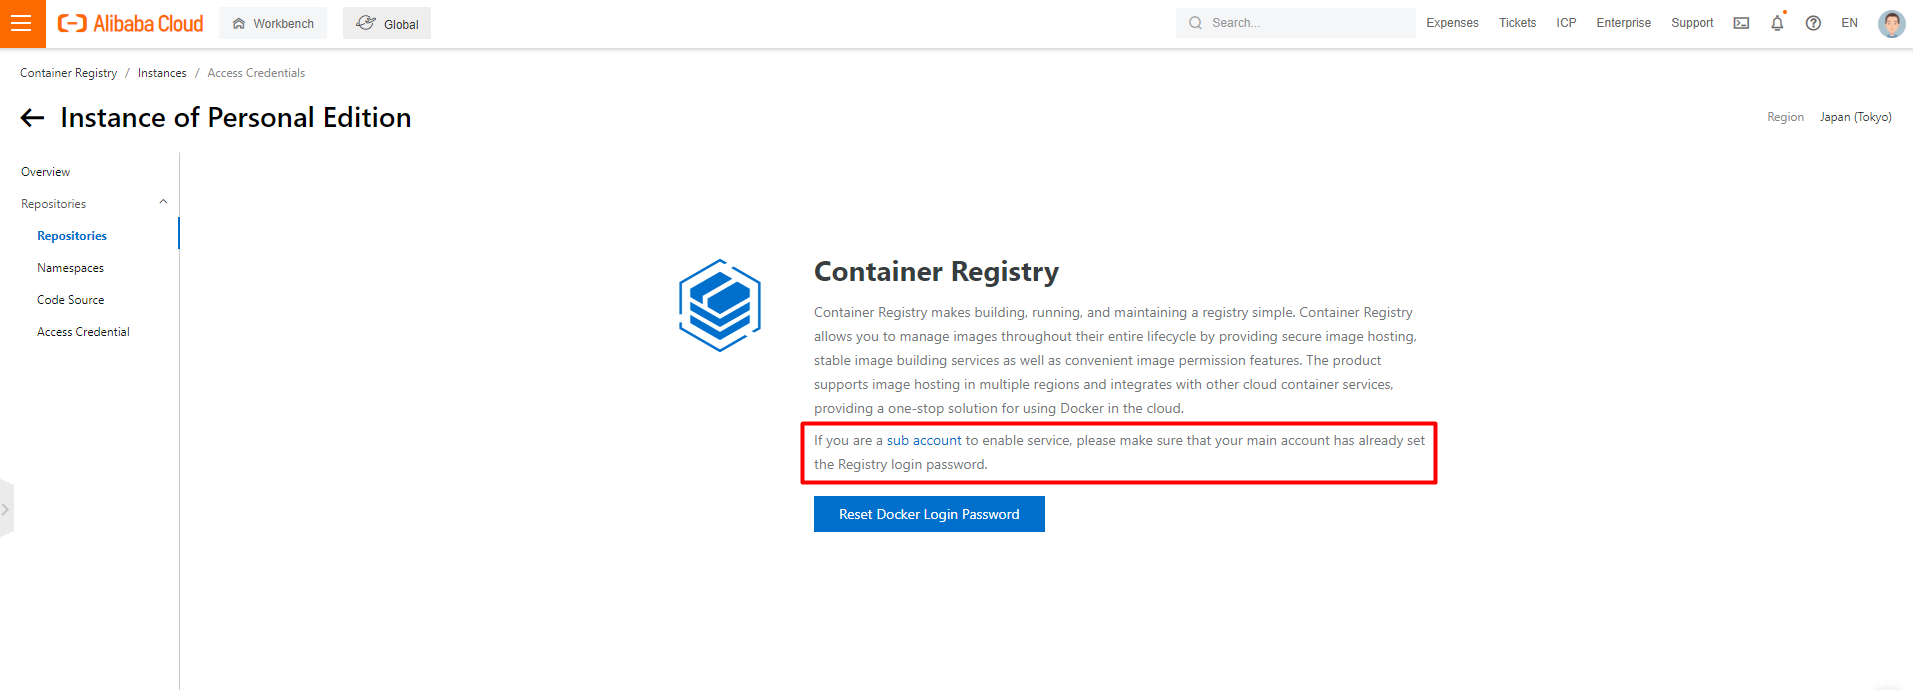Image resolution: width=1913 pixels, height=690 pixels.
Task: Click the Container Registry heading
Action: pyautogui.click(x=936, y=271)
